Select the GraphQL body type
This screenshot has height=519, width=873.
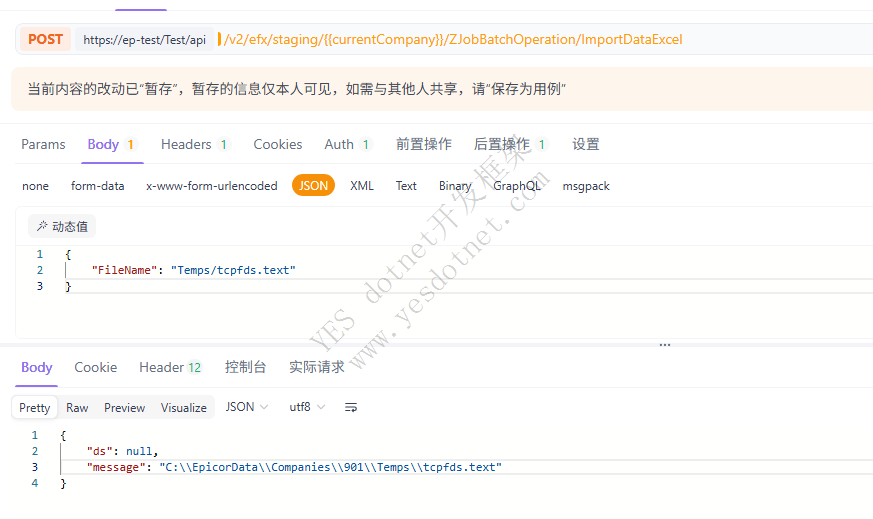click(517, 186)
